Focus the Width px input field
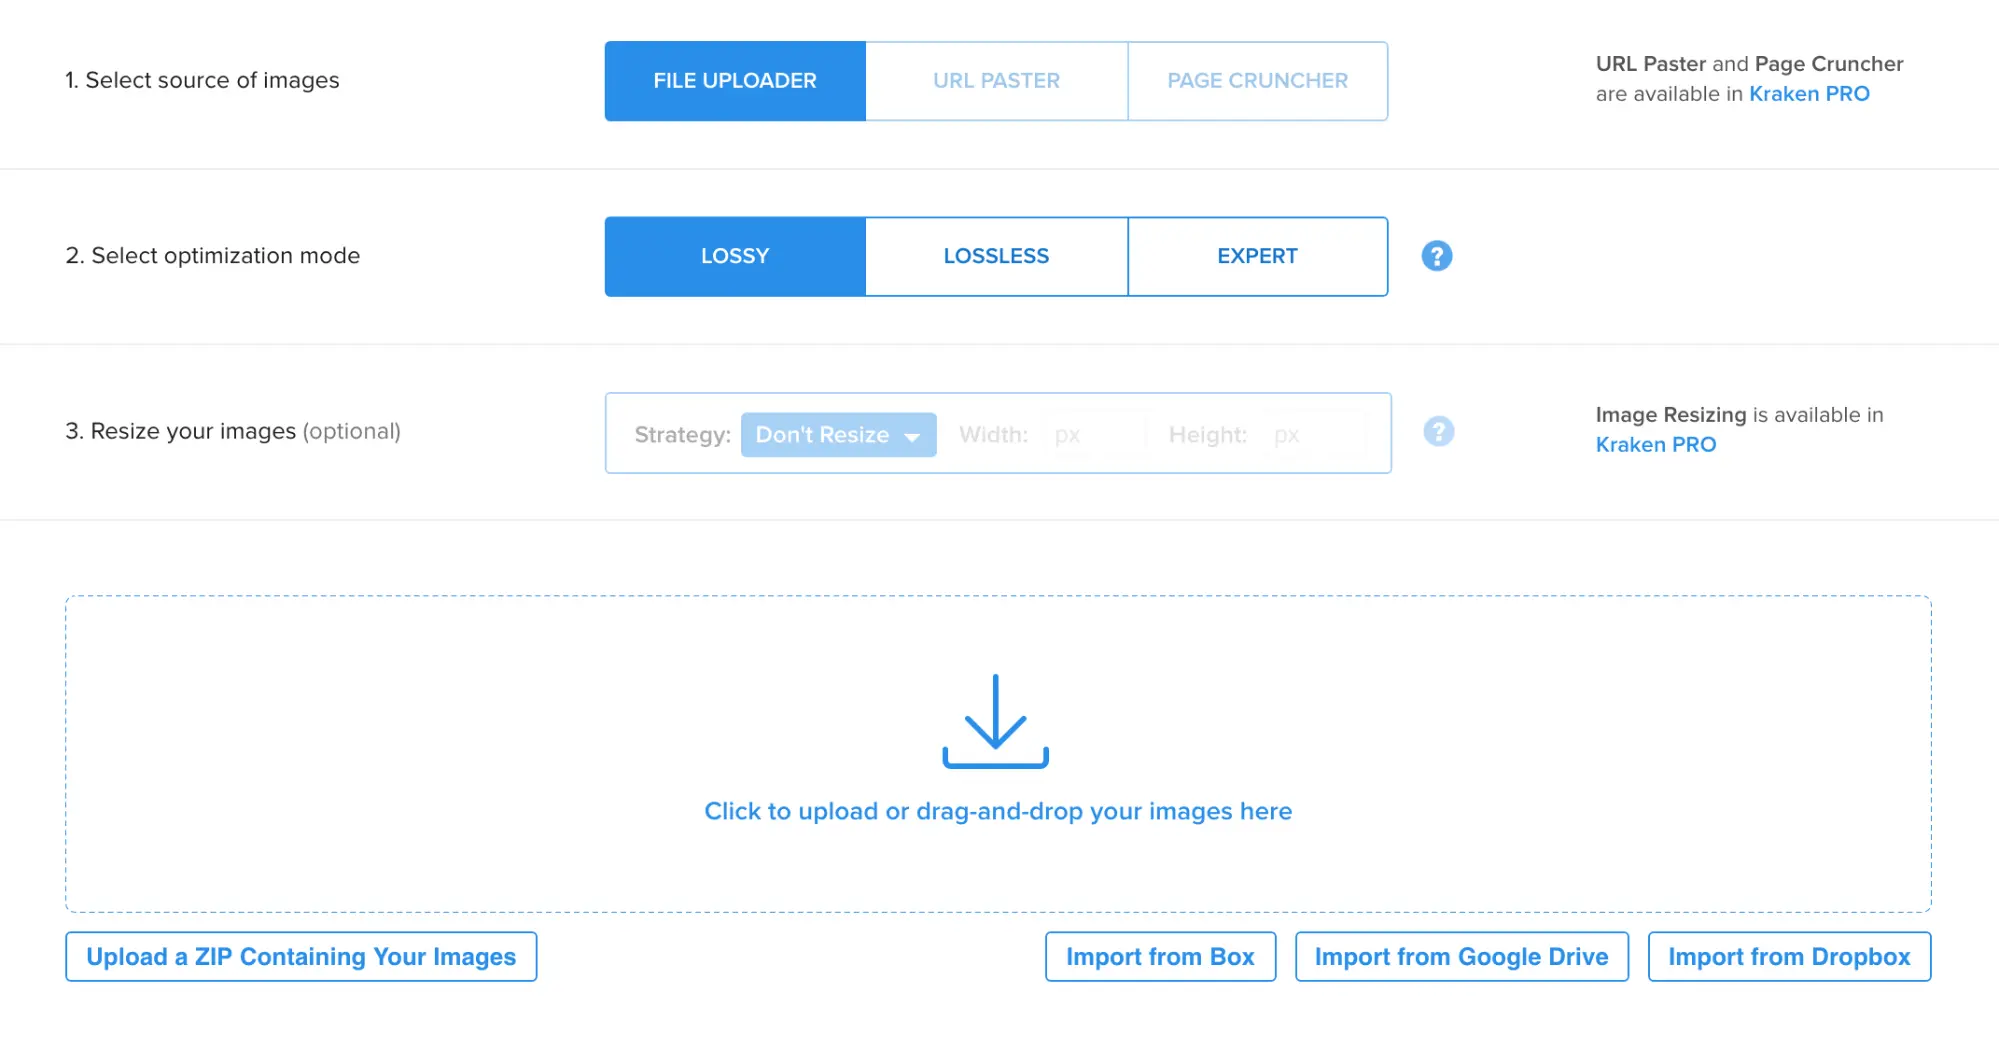 (x=1094, y=435)
